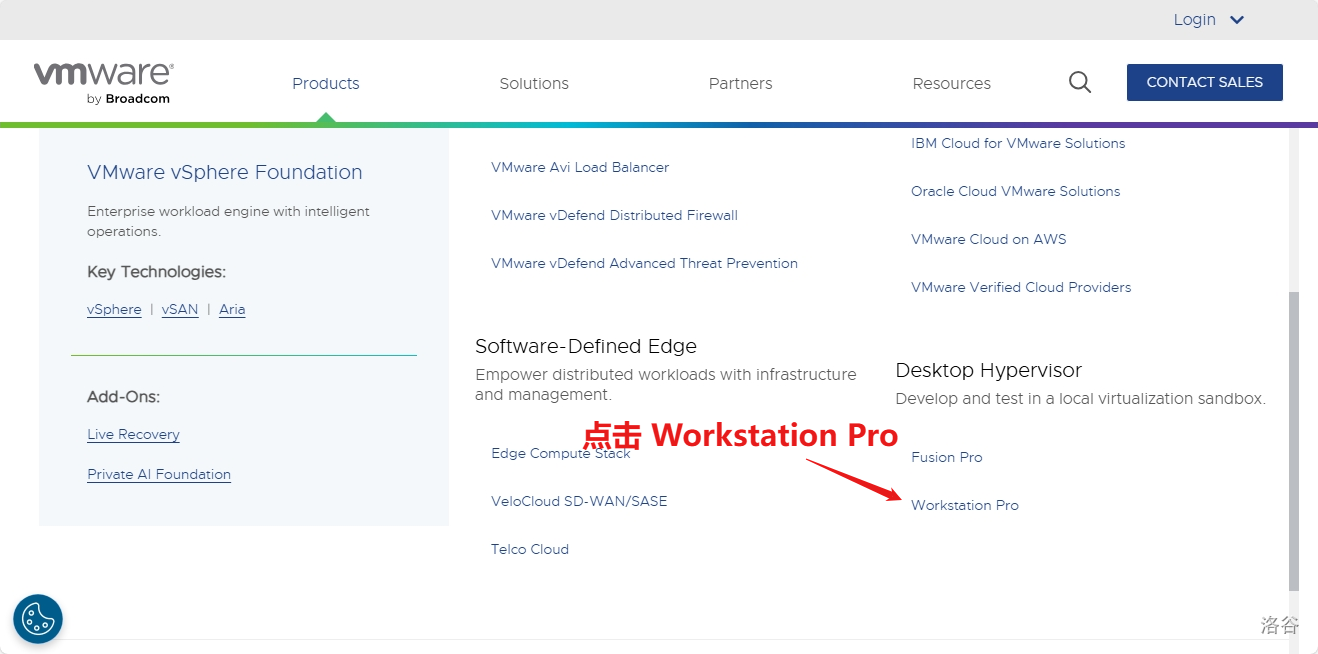Image resolution: width=1318 pixels, height=654 pixels.
Task: Follow the Aria key technology link
Action: [232, 309]
